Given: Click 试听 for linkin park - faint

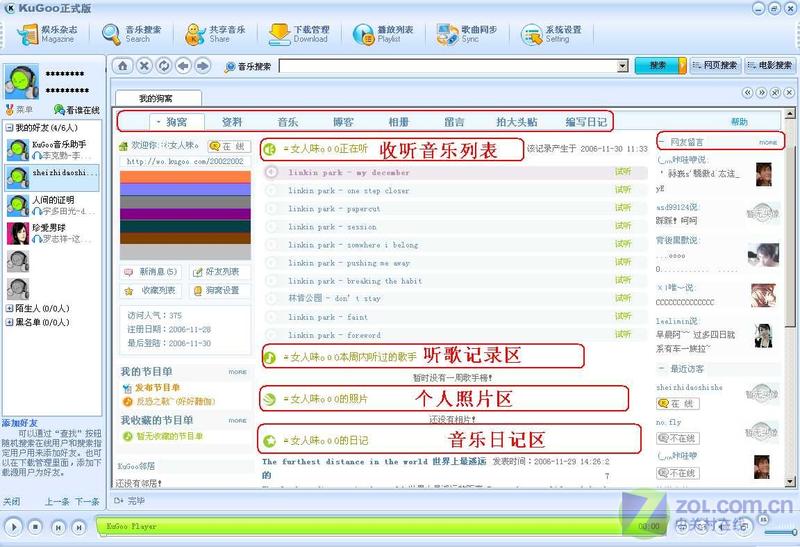Looking at the screenshot, I should coord(623,316).
